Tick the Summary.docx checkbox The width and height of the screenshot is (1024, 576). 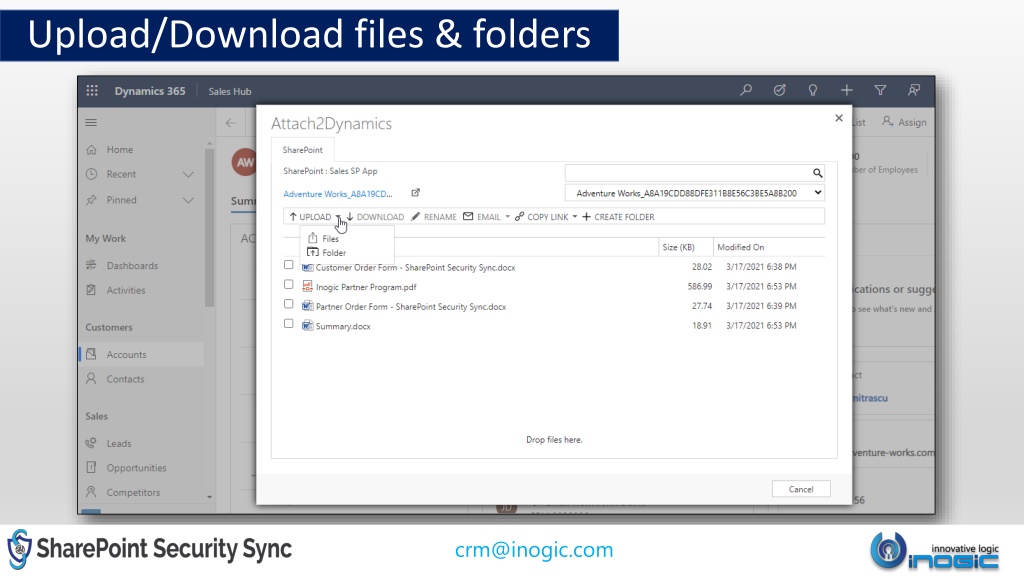[x=289, y=323]
